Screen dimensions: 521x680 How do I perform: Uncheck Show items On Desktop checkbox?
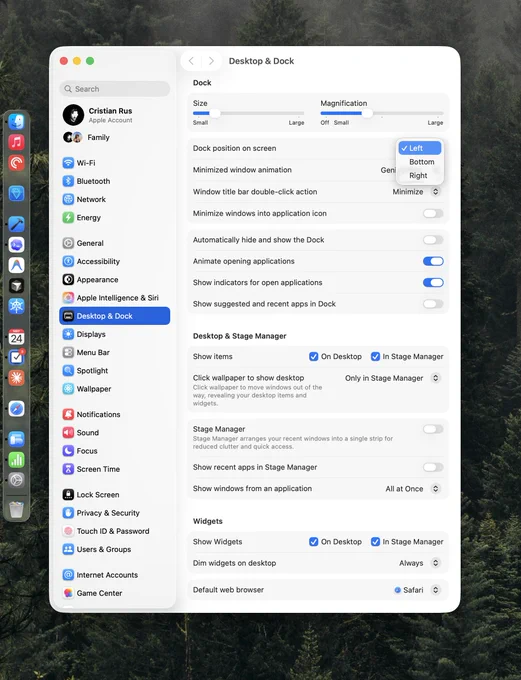coord(314,356)
